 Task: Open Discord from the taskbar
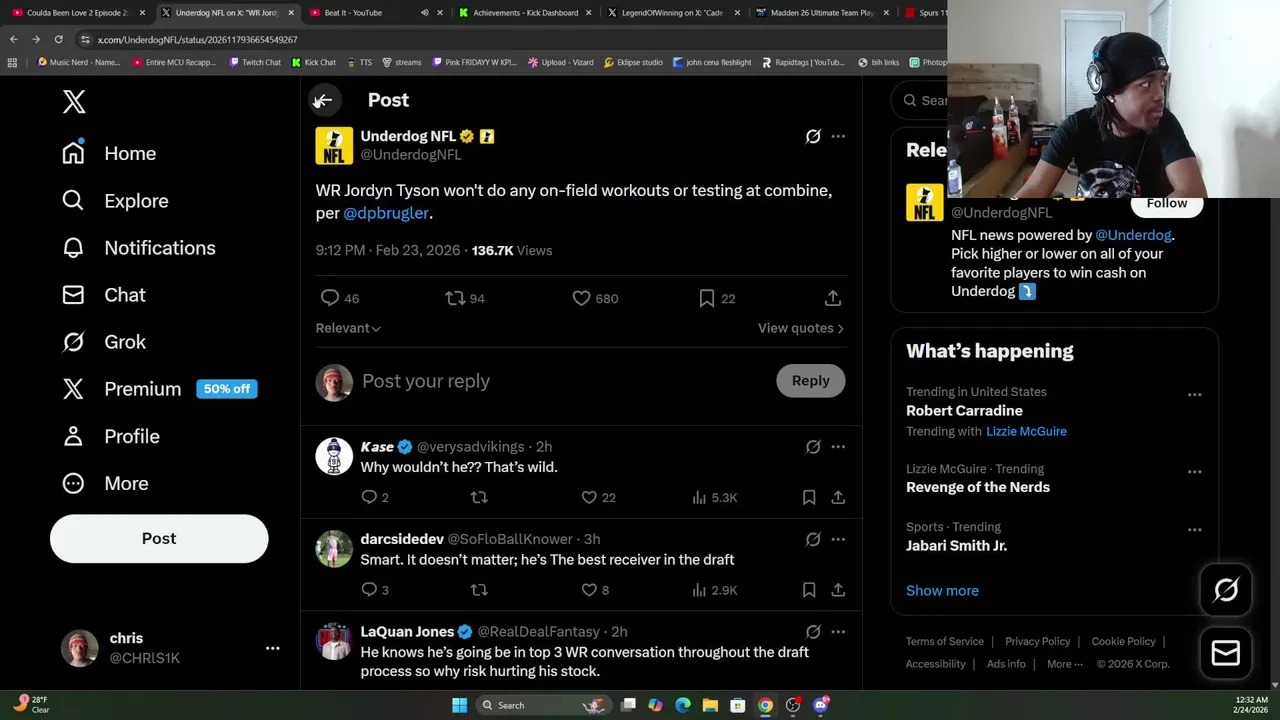pyautogui.click(x=821, y=705)
